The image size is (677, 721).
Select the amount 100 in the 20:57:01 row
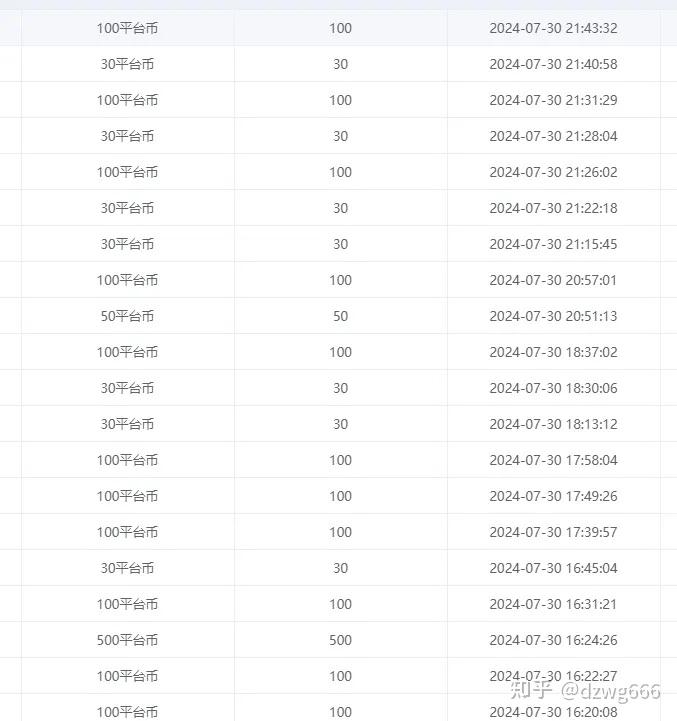pyautogui.click(x=340, y=280)
